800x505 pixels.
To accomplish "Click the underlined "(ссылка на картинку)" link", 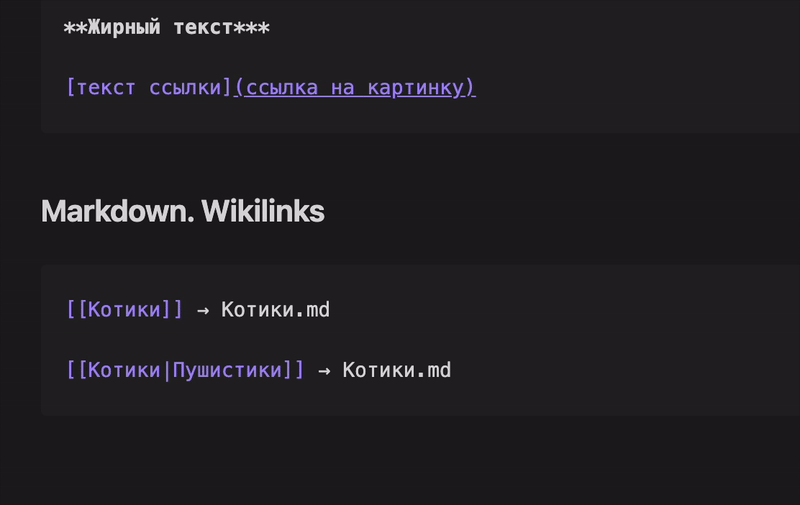I will 355,87.
